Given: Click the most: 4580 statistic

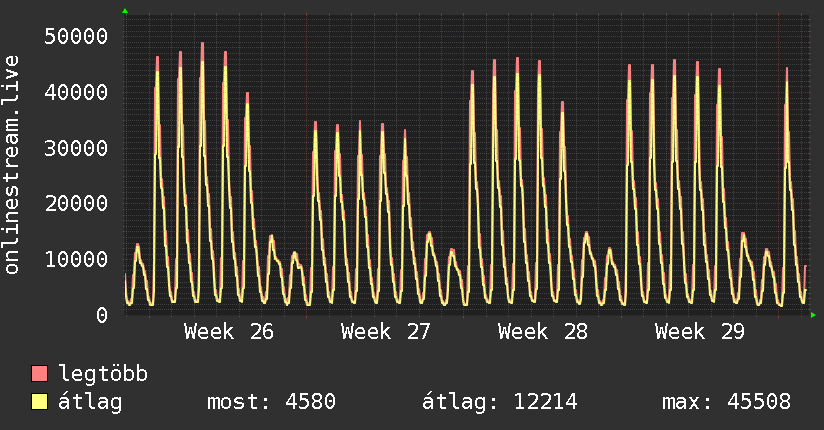Looking at the screenshot, I should click(271, 402).
